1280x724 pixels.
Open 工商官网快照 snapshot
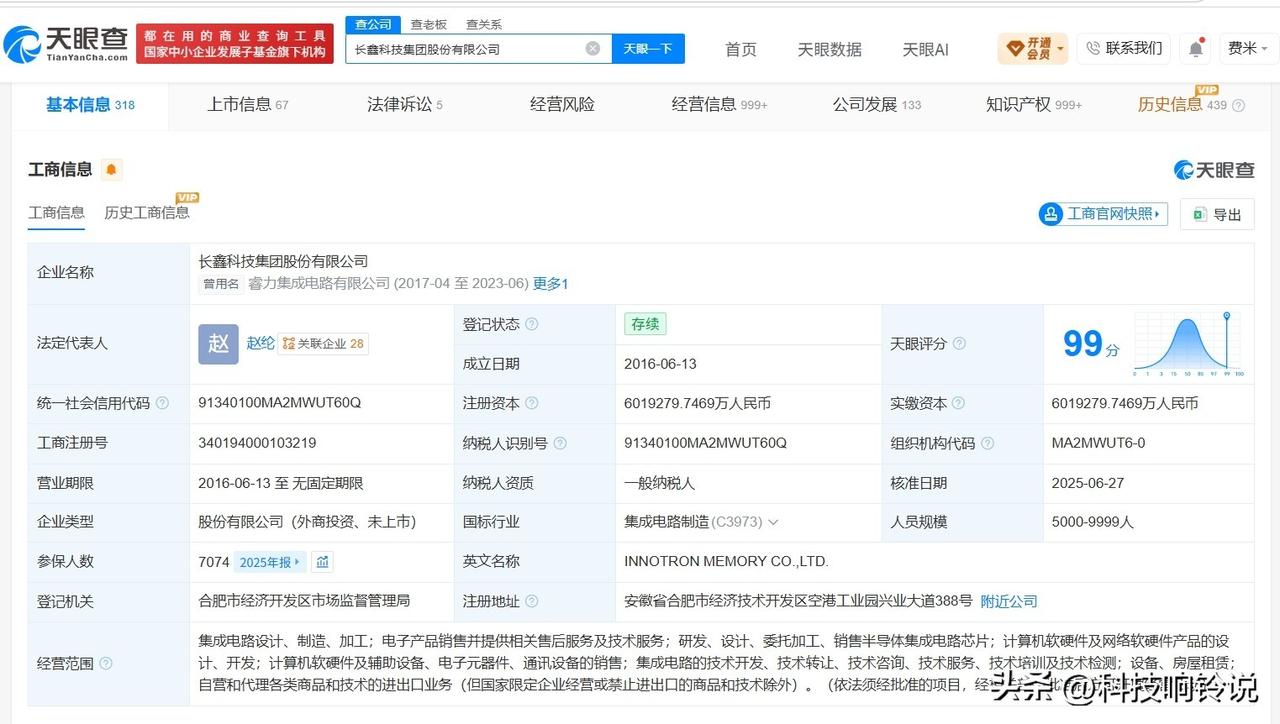[x=1103, y=214]
